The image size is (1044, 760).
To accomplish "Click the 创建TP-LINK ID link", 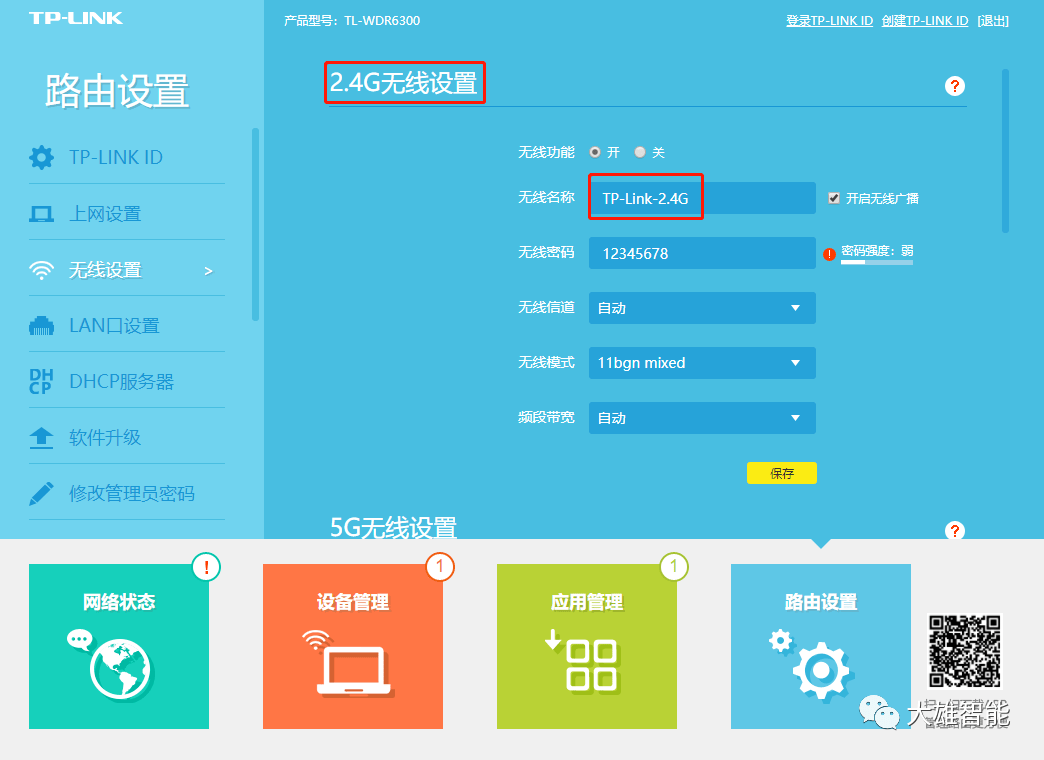I will [925, 20].
